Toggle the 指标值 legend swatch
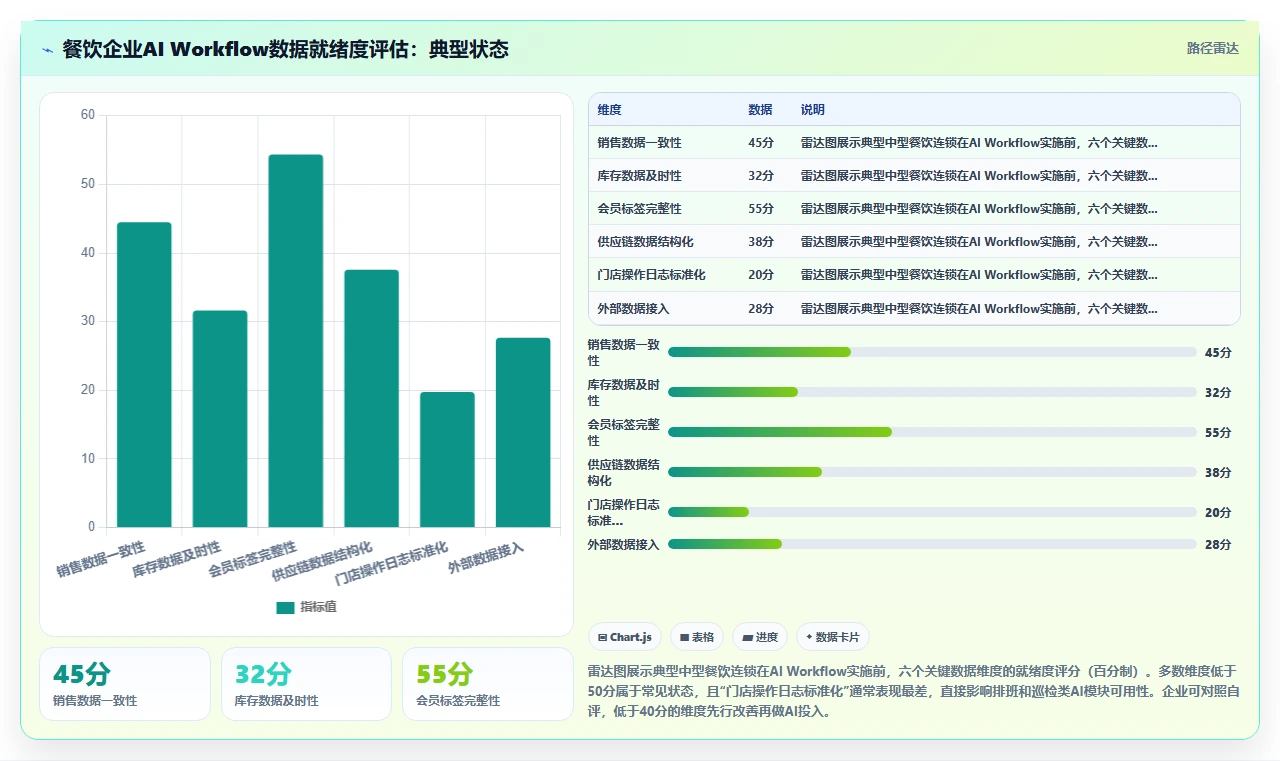 point(285,607)
